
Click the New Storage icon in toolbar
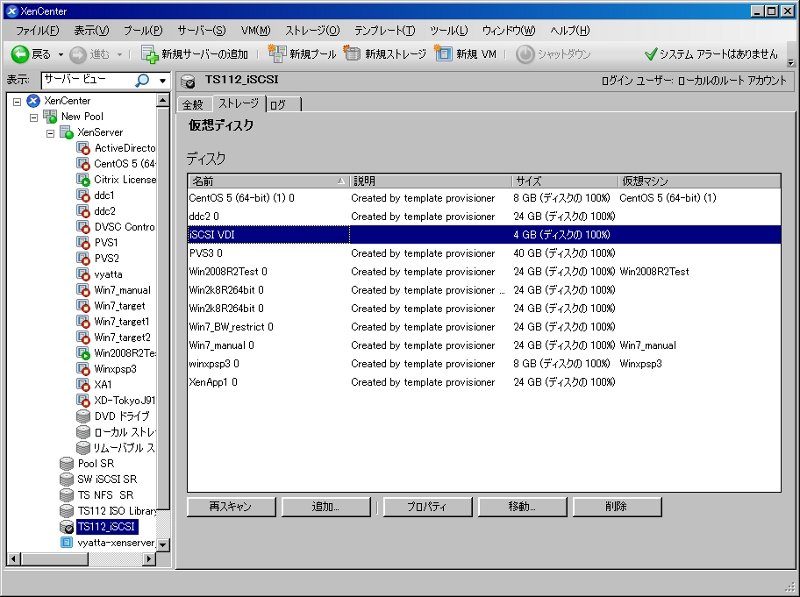[352, 53]
